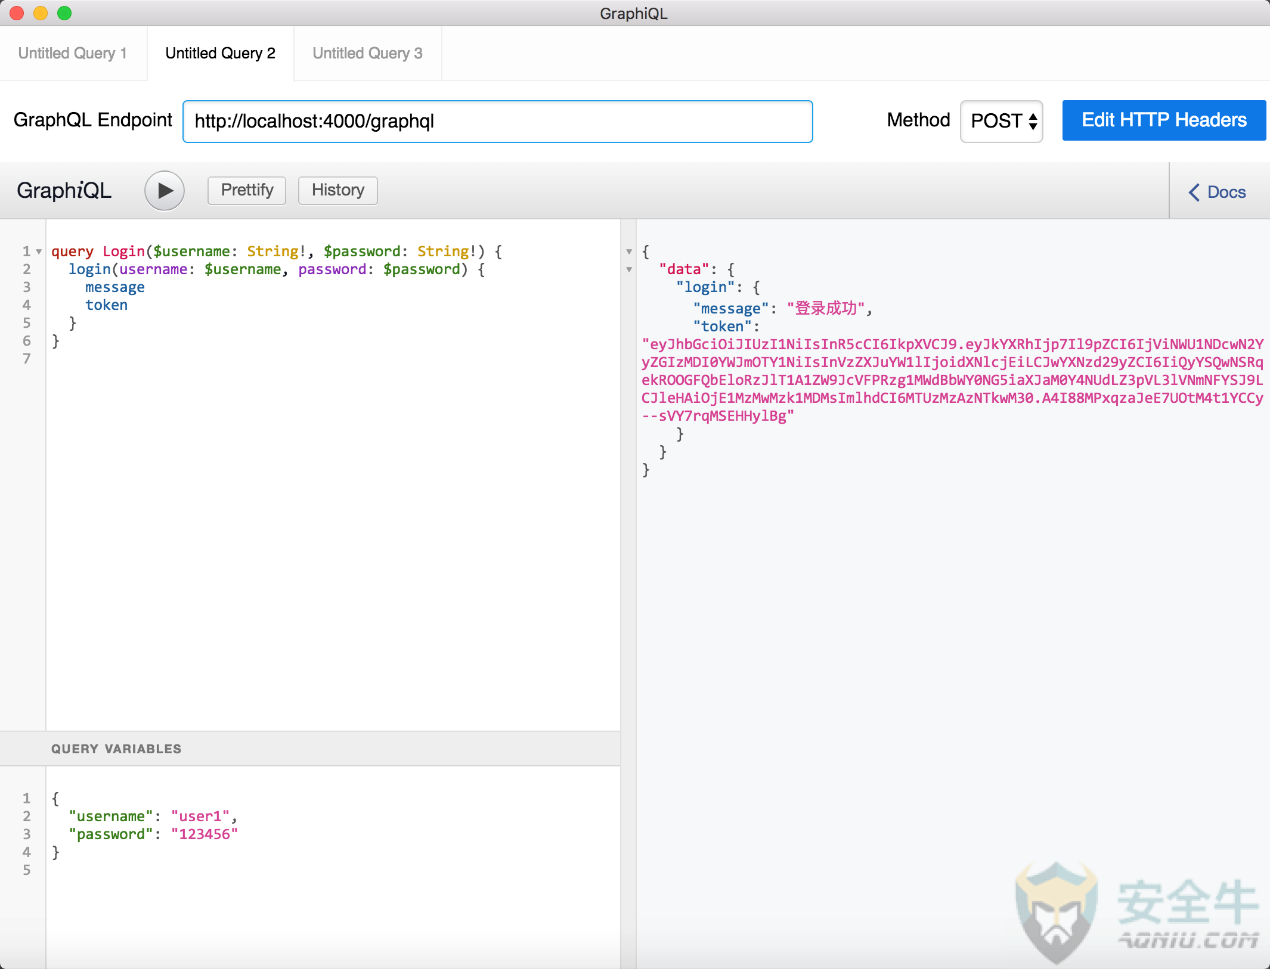Click "login" key in the result pane
Viewport: 1270px width, 969px height.
706,287
